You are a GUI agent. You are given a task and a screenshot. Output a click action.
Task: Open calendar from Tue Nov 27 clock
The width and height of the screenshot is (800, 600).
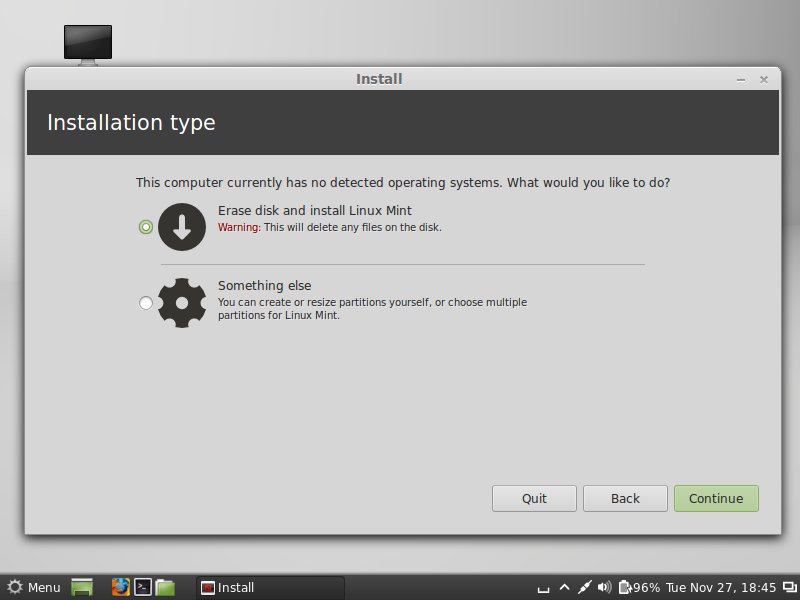pyautogui.click(x=721, y=588)
